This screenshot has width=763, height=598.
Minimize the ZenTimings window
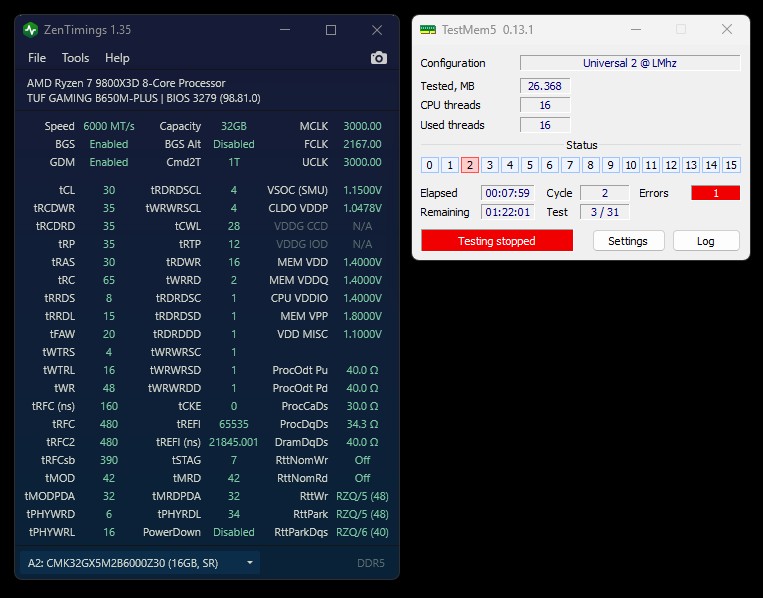[285, 30]
